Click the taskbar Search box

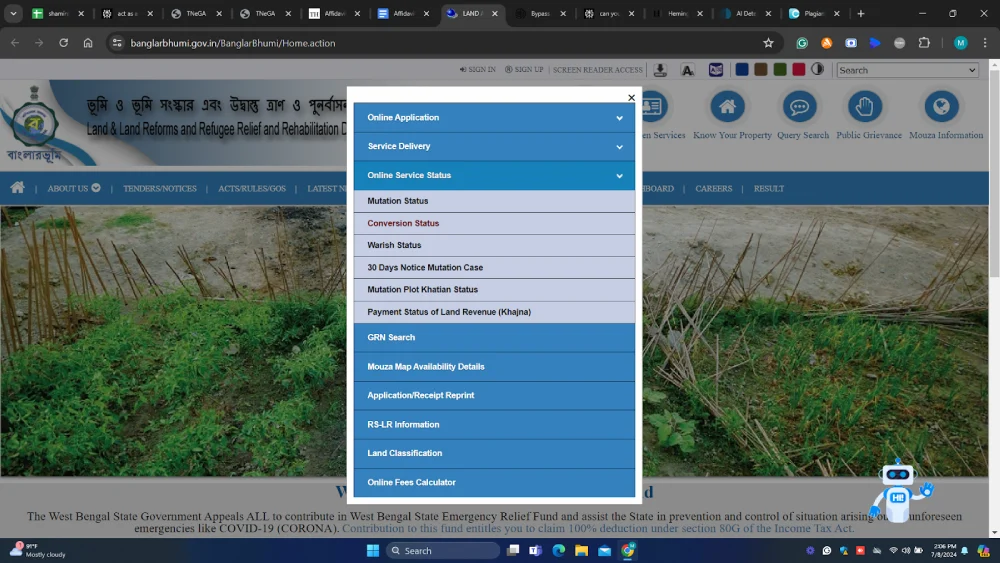point(443,550)
